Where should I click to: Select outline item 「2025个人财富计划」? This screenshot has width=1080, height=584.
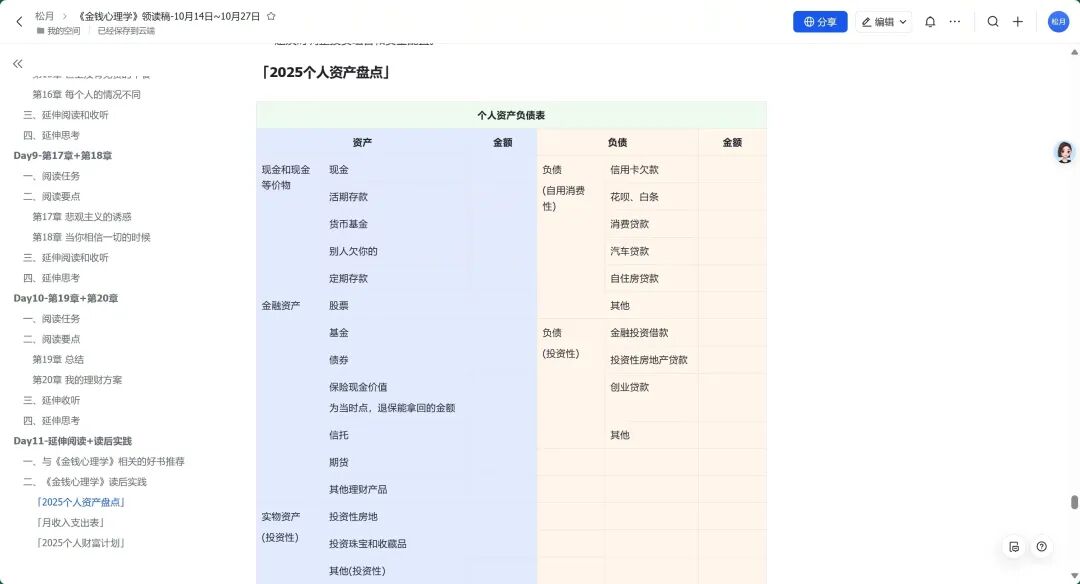point(80,543)
